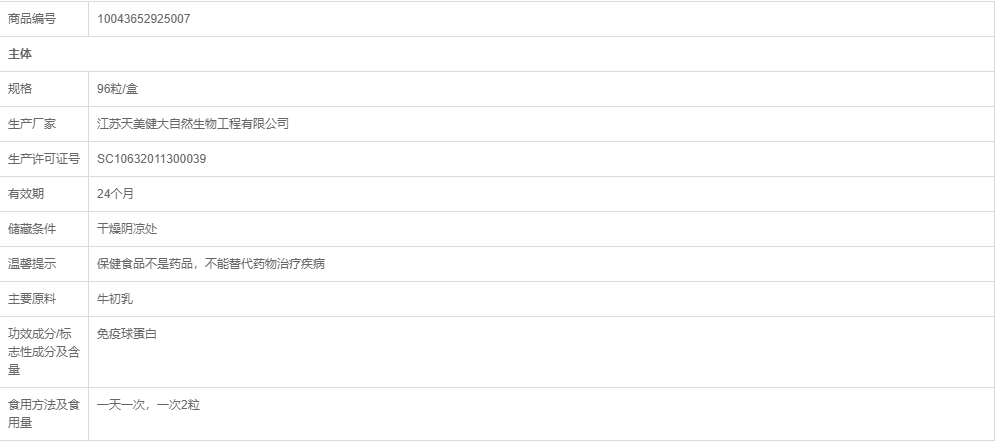997x443 pixels.
Task: Click license number SC10632011300039
Action: click(x=151, y=159)
